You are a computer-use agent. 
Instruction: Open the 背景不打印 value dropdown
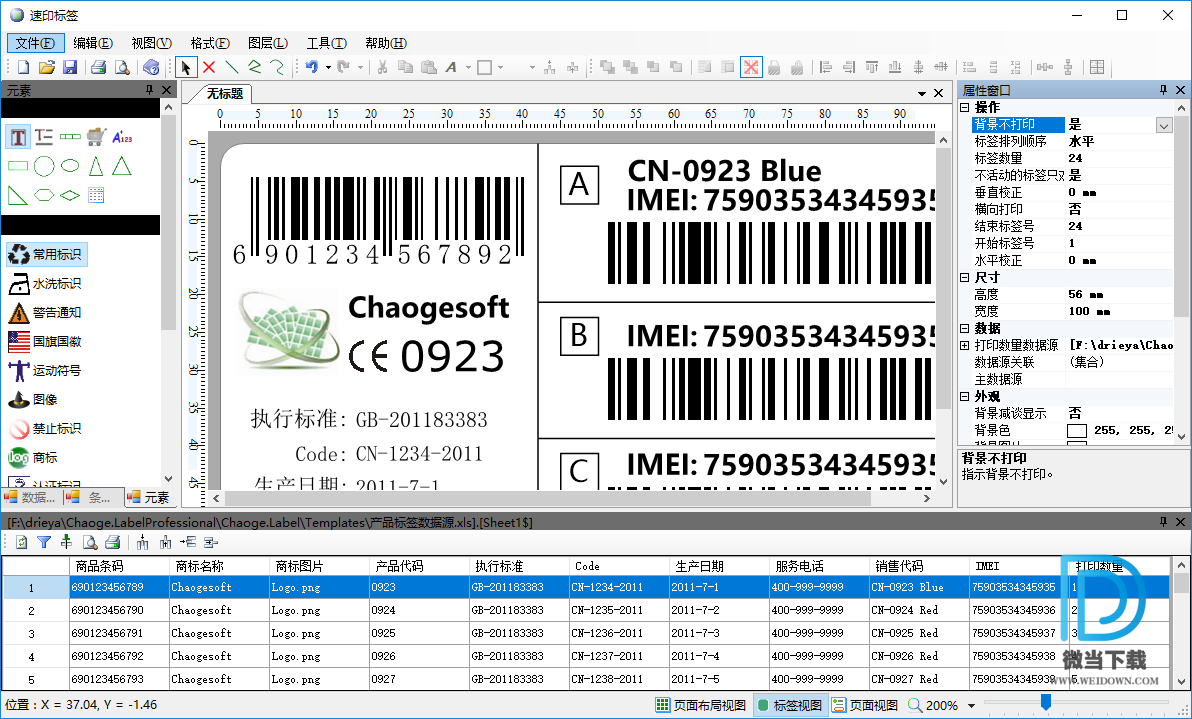tap(1164, 125)
